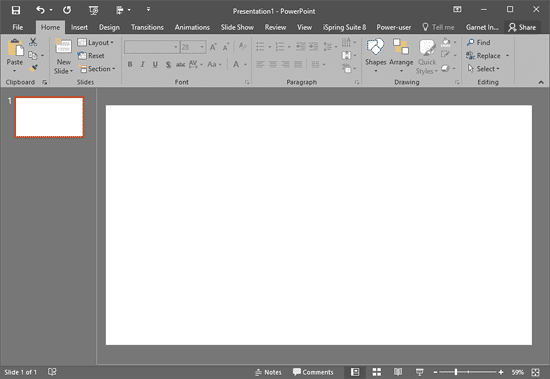The image size is (550, 379).
Task: Click the Repeat/Redo icon
Action: [67, 10]
